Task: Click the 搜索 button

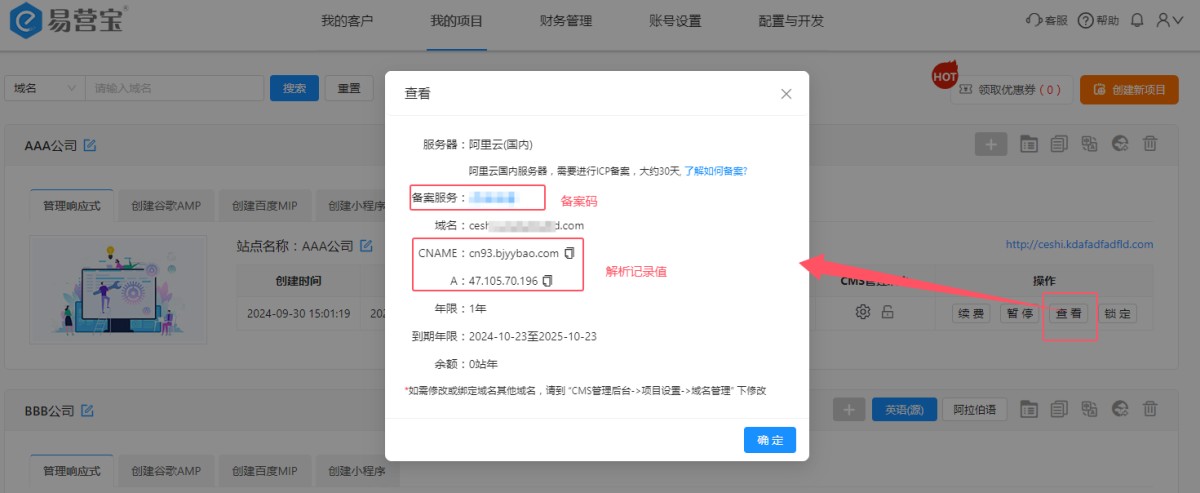Action: [x=294, y=88]
